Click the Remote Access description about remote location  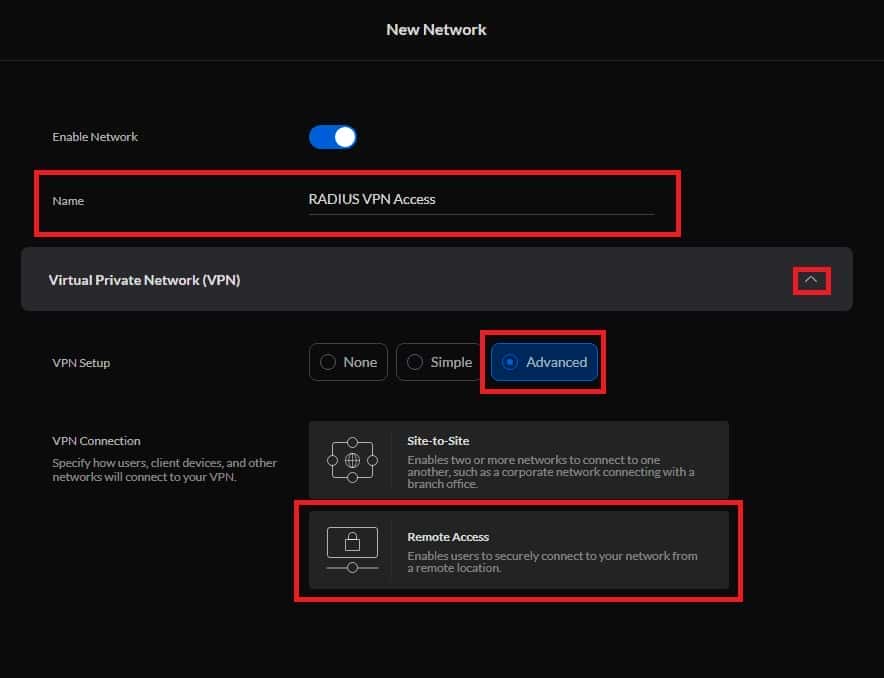pyautogui.click(x=552, y=562)
